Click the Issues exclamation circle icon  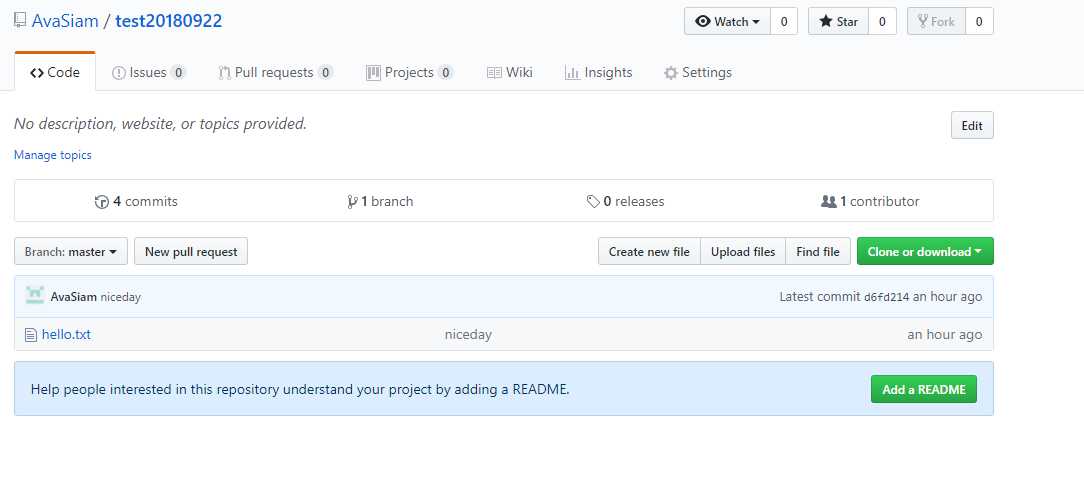pos(119,73)
